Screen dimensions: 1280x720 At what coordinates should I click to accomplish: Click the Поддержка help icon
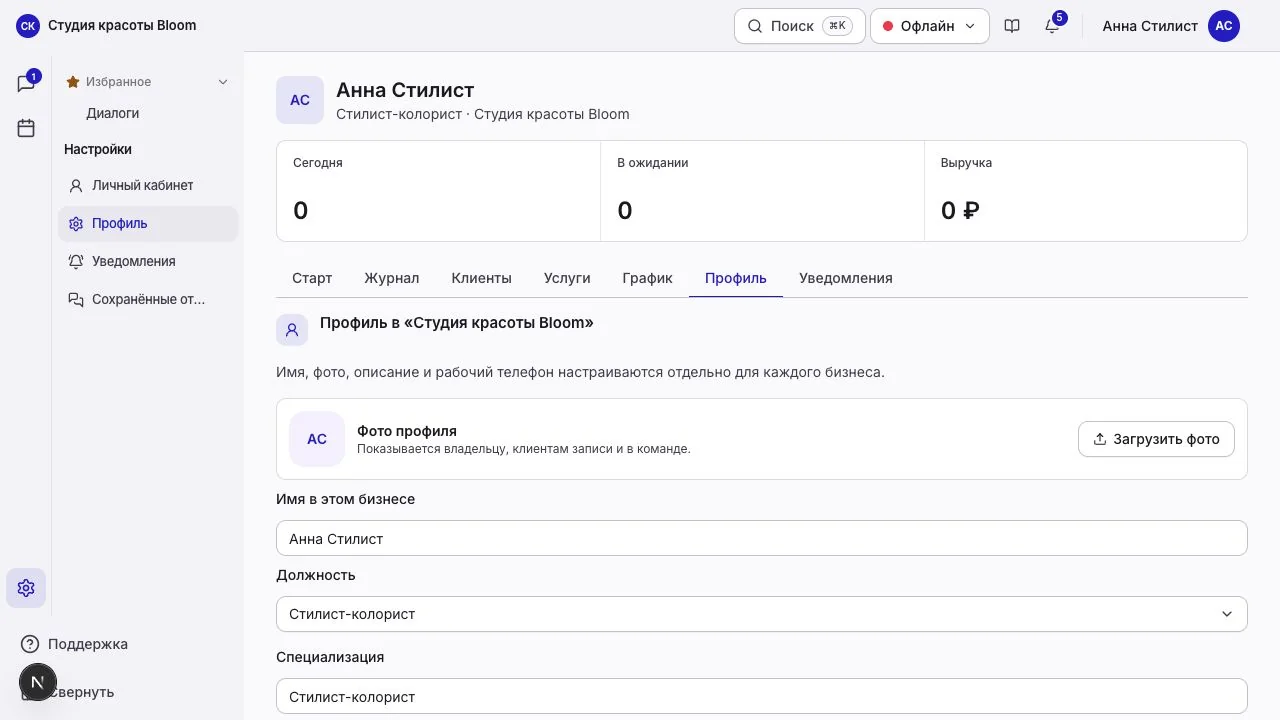click(30, 644)
